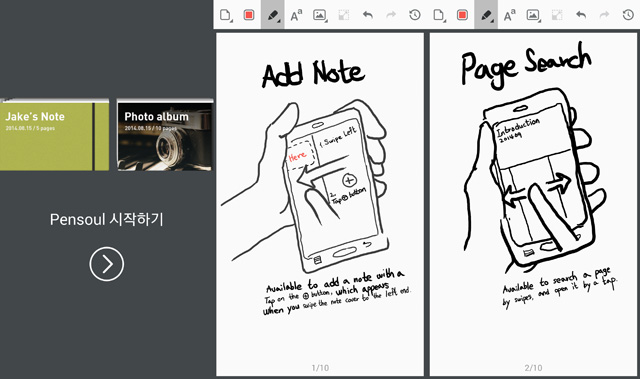640x379 pixels.
Task: Open Jake's Note notebook cover
Action: click(x=54, y=135)
